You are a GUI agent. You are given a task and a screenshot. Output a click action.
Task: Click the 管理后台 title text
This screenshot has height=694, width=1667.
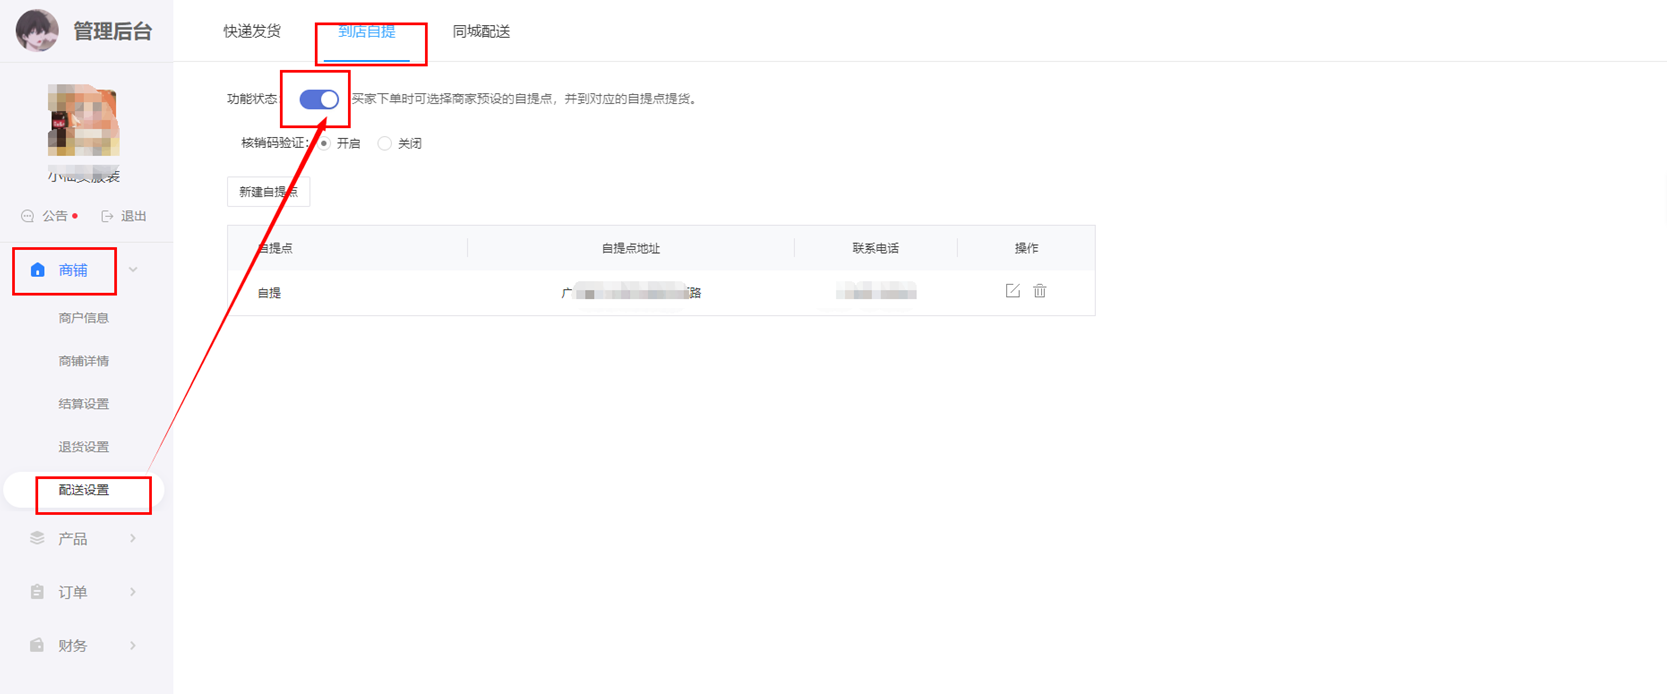click(113, 31)
